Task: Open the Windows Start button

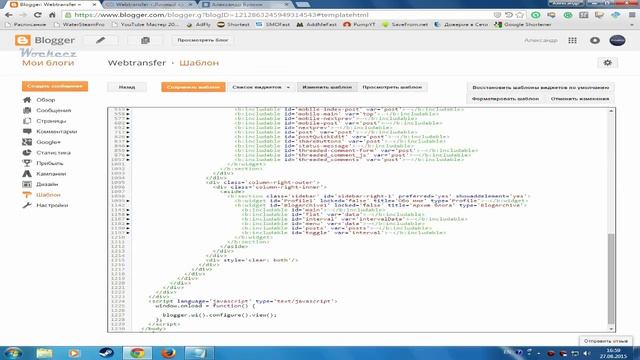Action: tap(13, 353)
